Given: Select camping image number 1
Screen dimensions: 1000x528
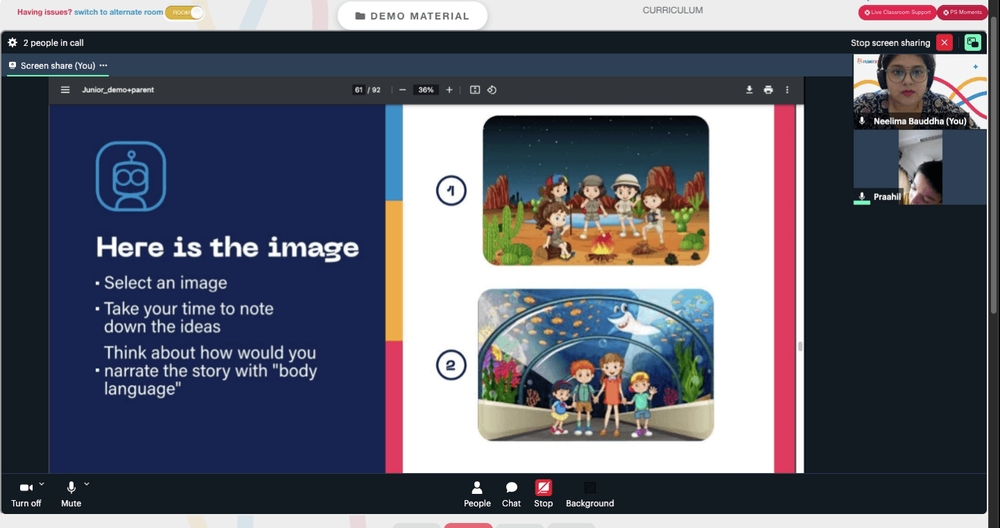Looking at the screenshot, I should (x=596, y=190).
